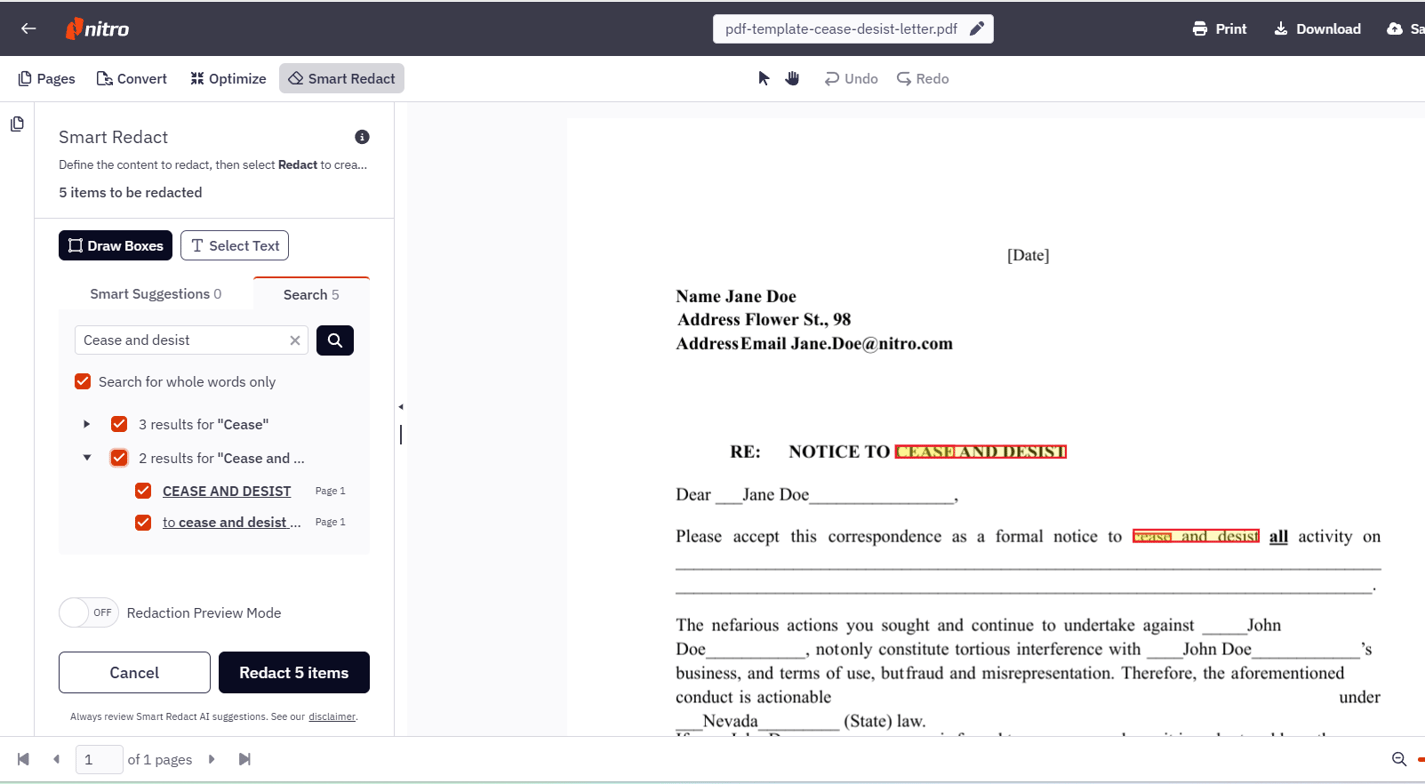Viewport: 1425px width, 784px height.
Task: Collapse the side panel with arrow handle
Action: pos(401,407)
